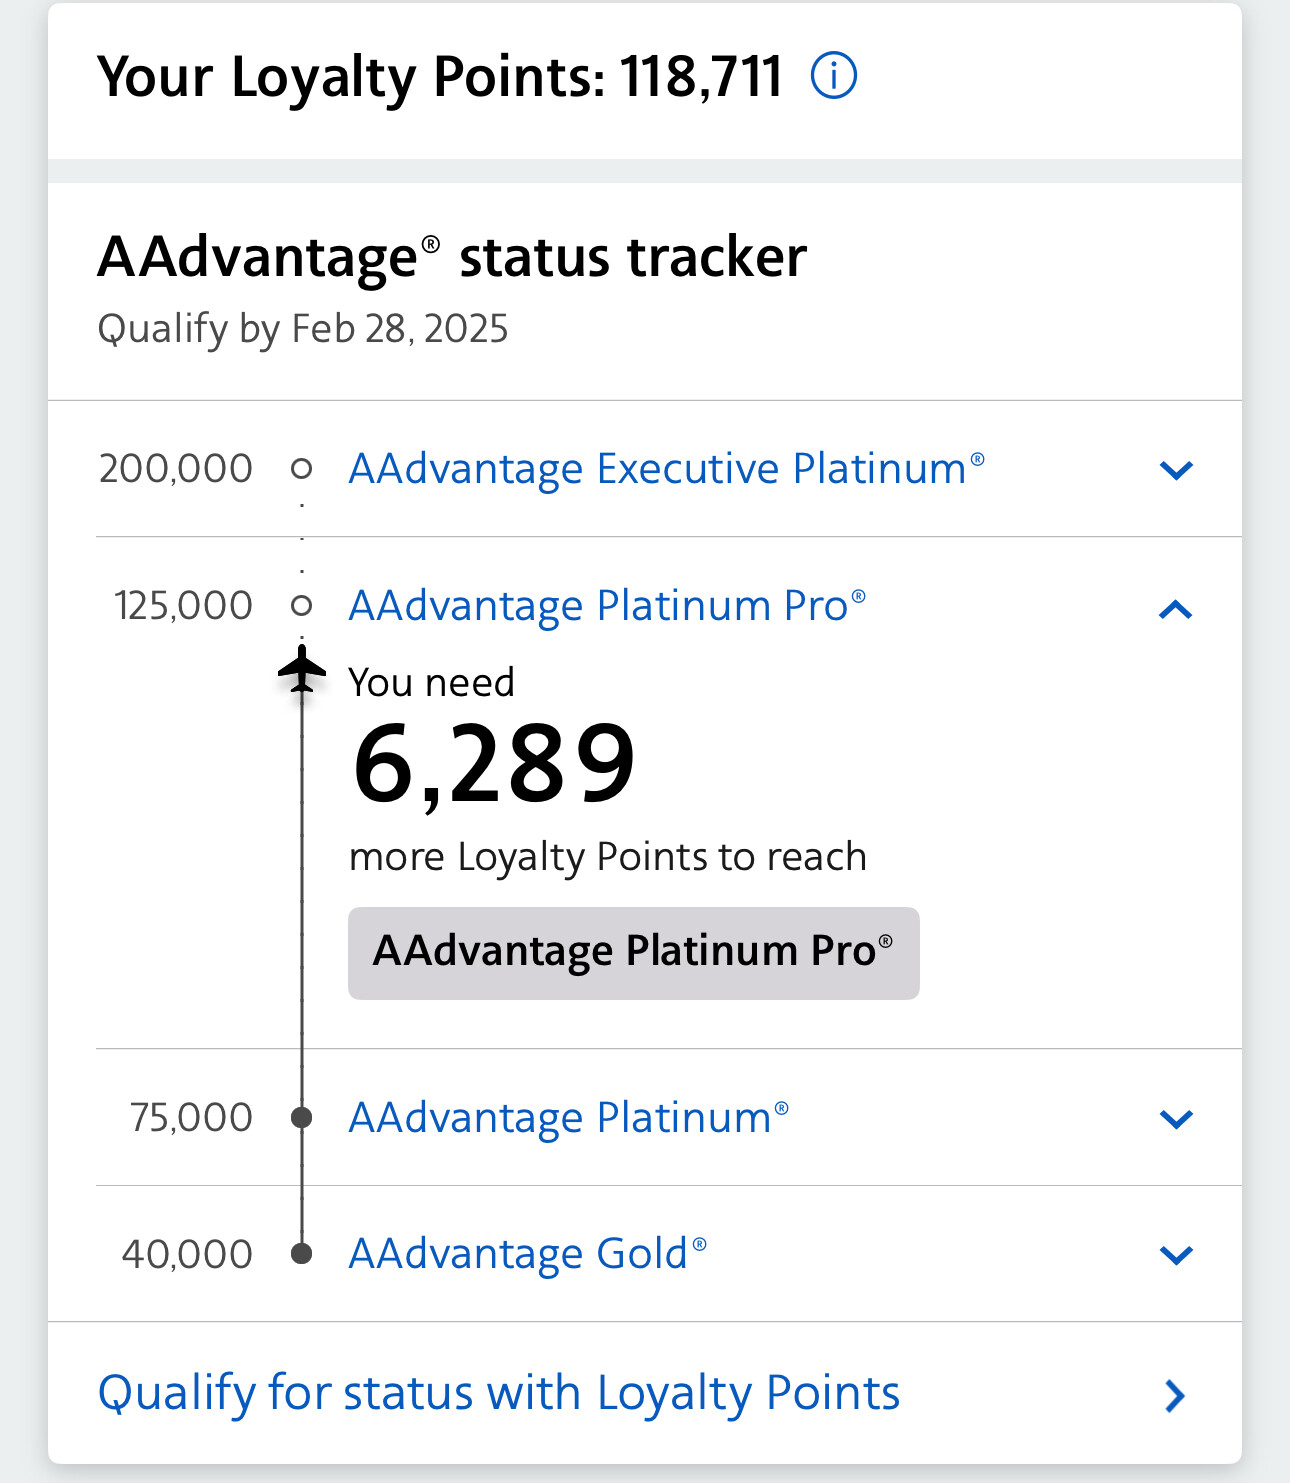The width and height of the screenshot is (1290, 1483).
Task: Click the gray AAdvantage Platinum Pro badge
Action: click(633, 952)
